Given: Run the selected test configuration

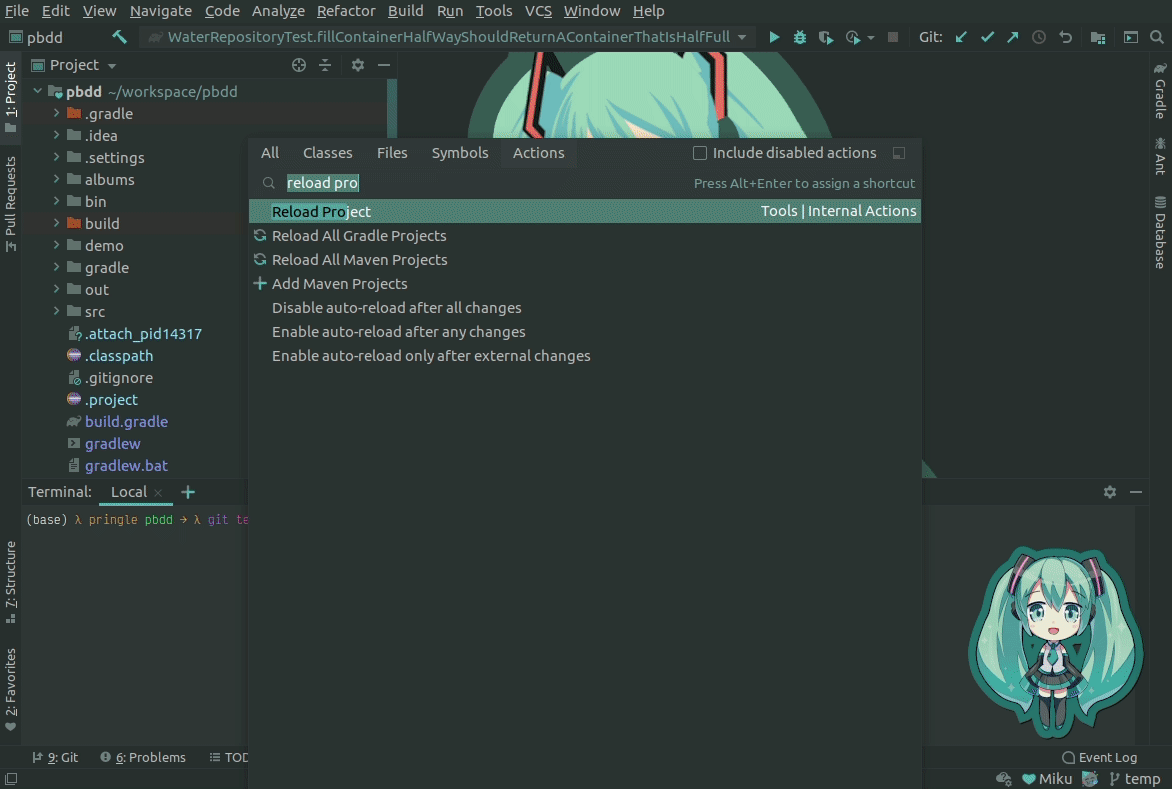Looking at the screenshot, I should point(774,37).
